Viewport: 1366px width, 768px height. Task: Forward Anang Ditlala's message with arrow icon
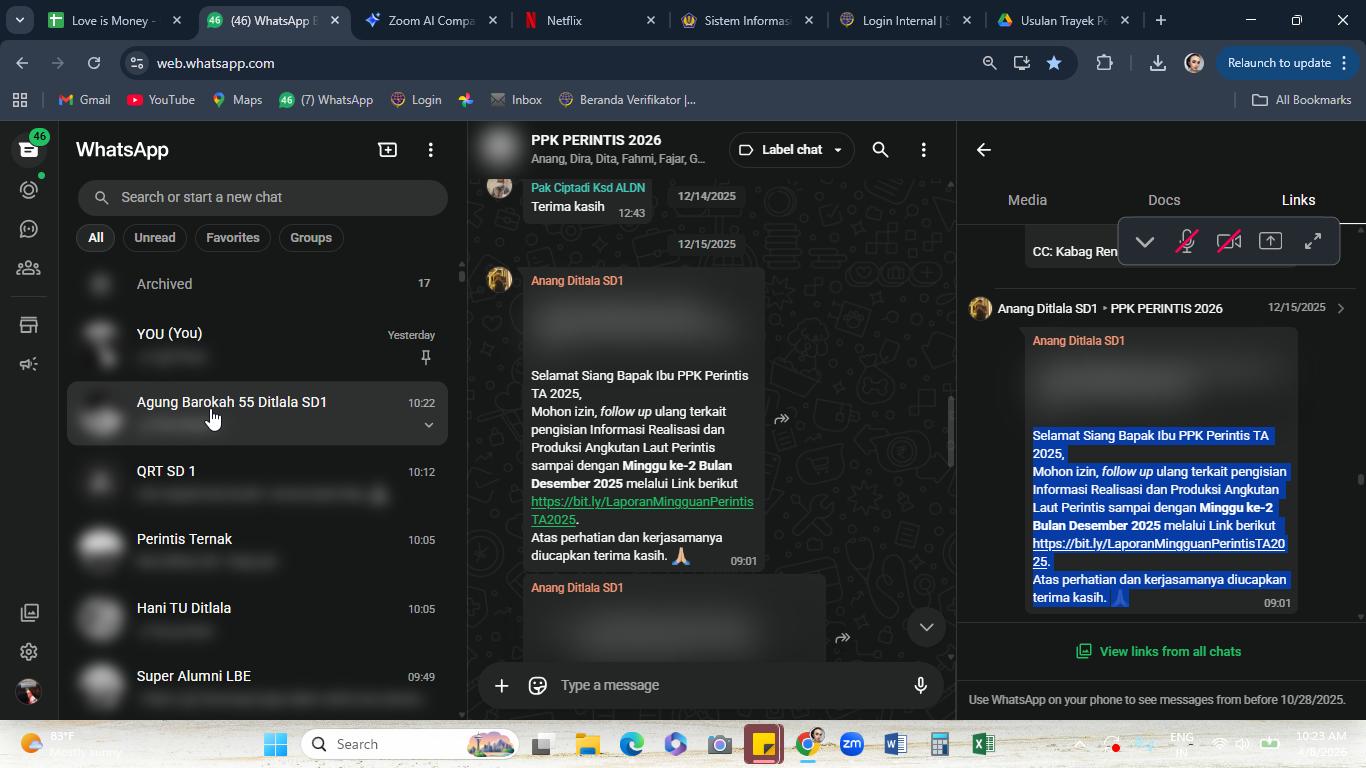[x=782, y=419]
